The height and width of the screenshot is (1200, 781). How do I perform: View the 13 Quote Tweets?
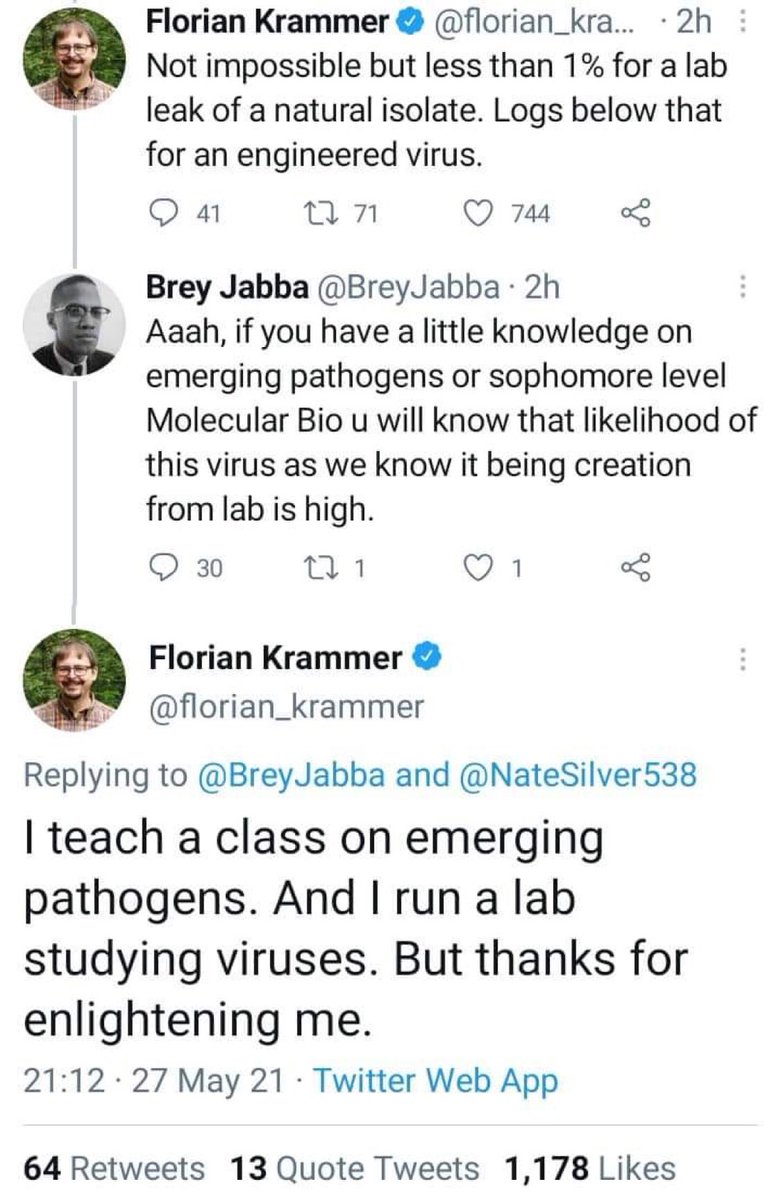point(356,1168)
